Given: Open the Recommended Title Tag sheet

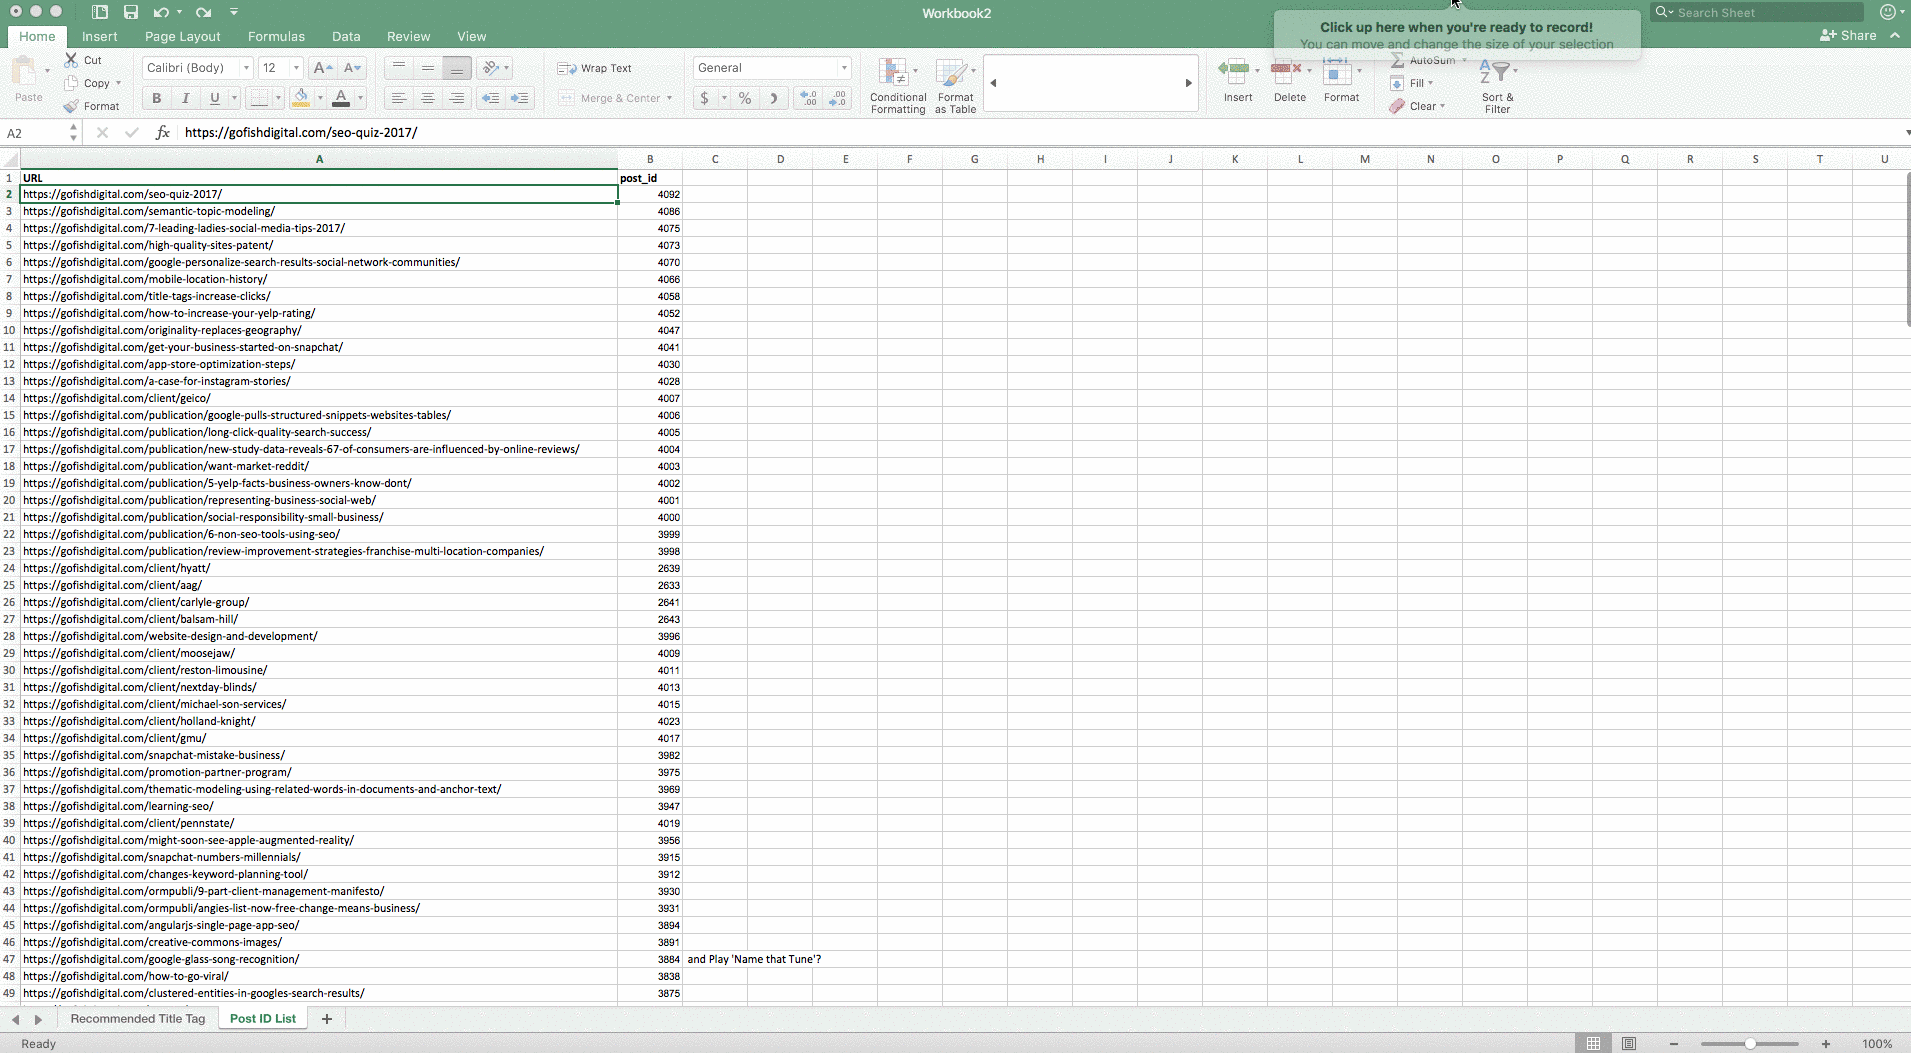Looking at the screenshot, I should [x=137, y=1019].
